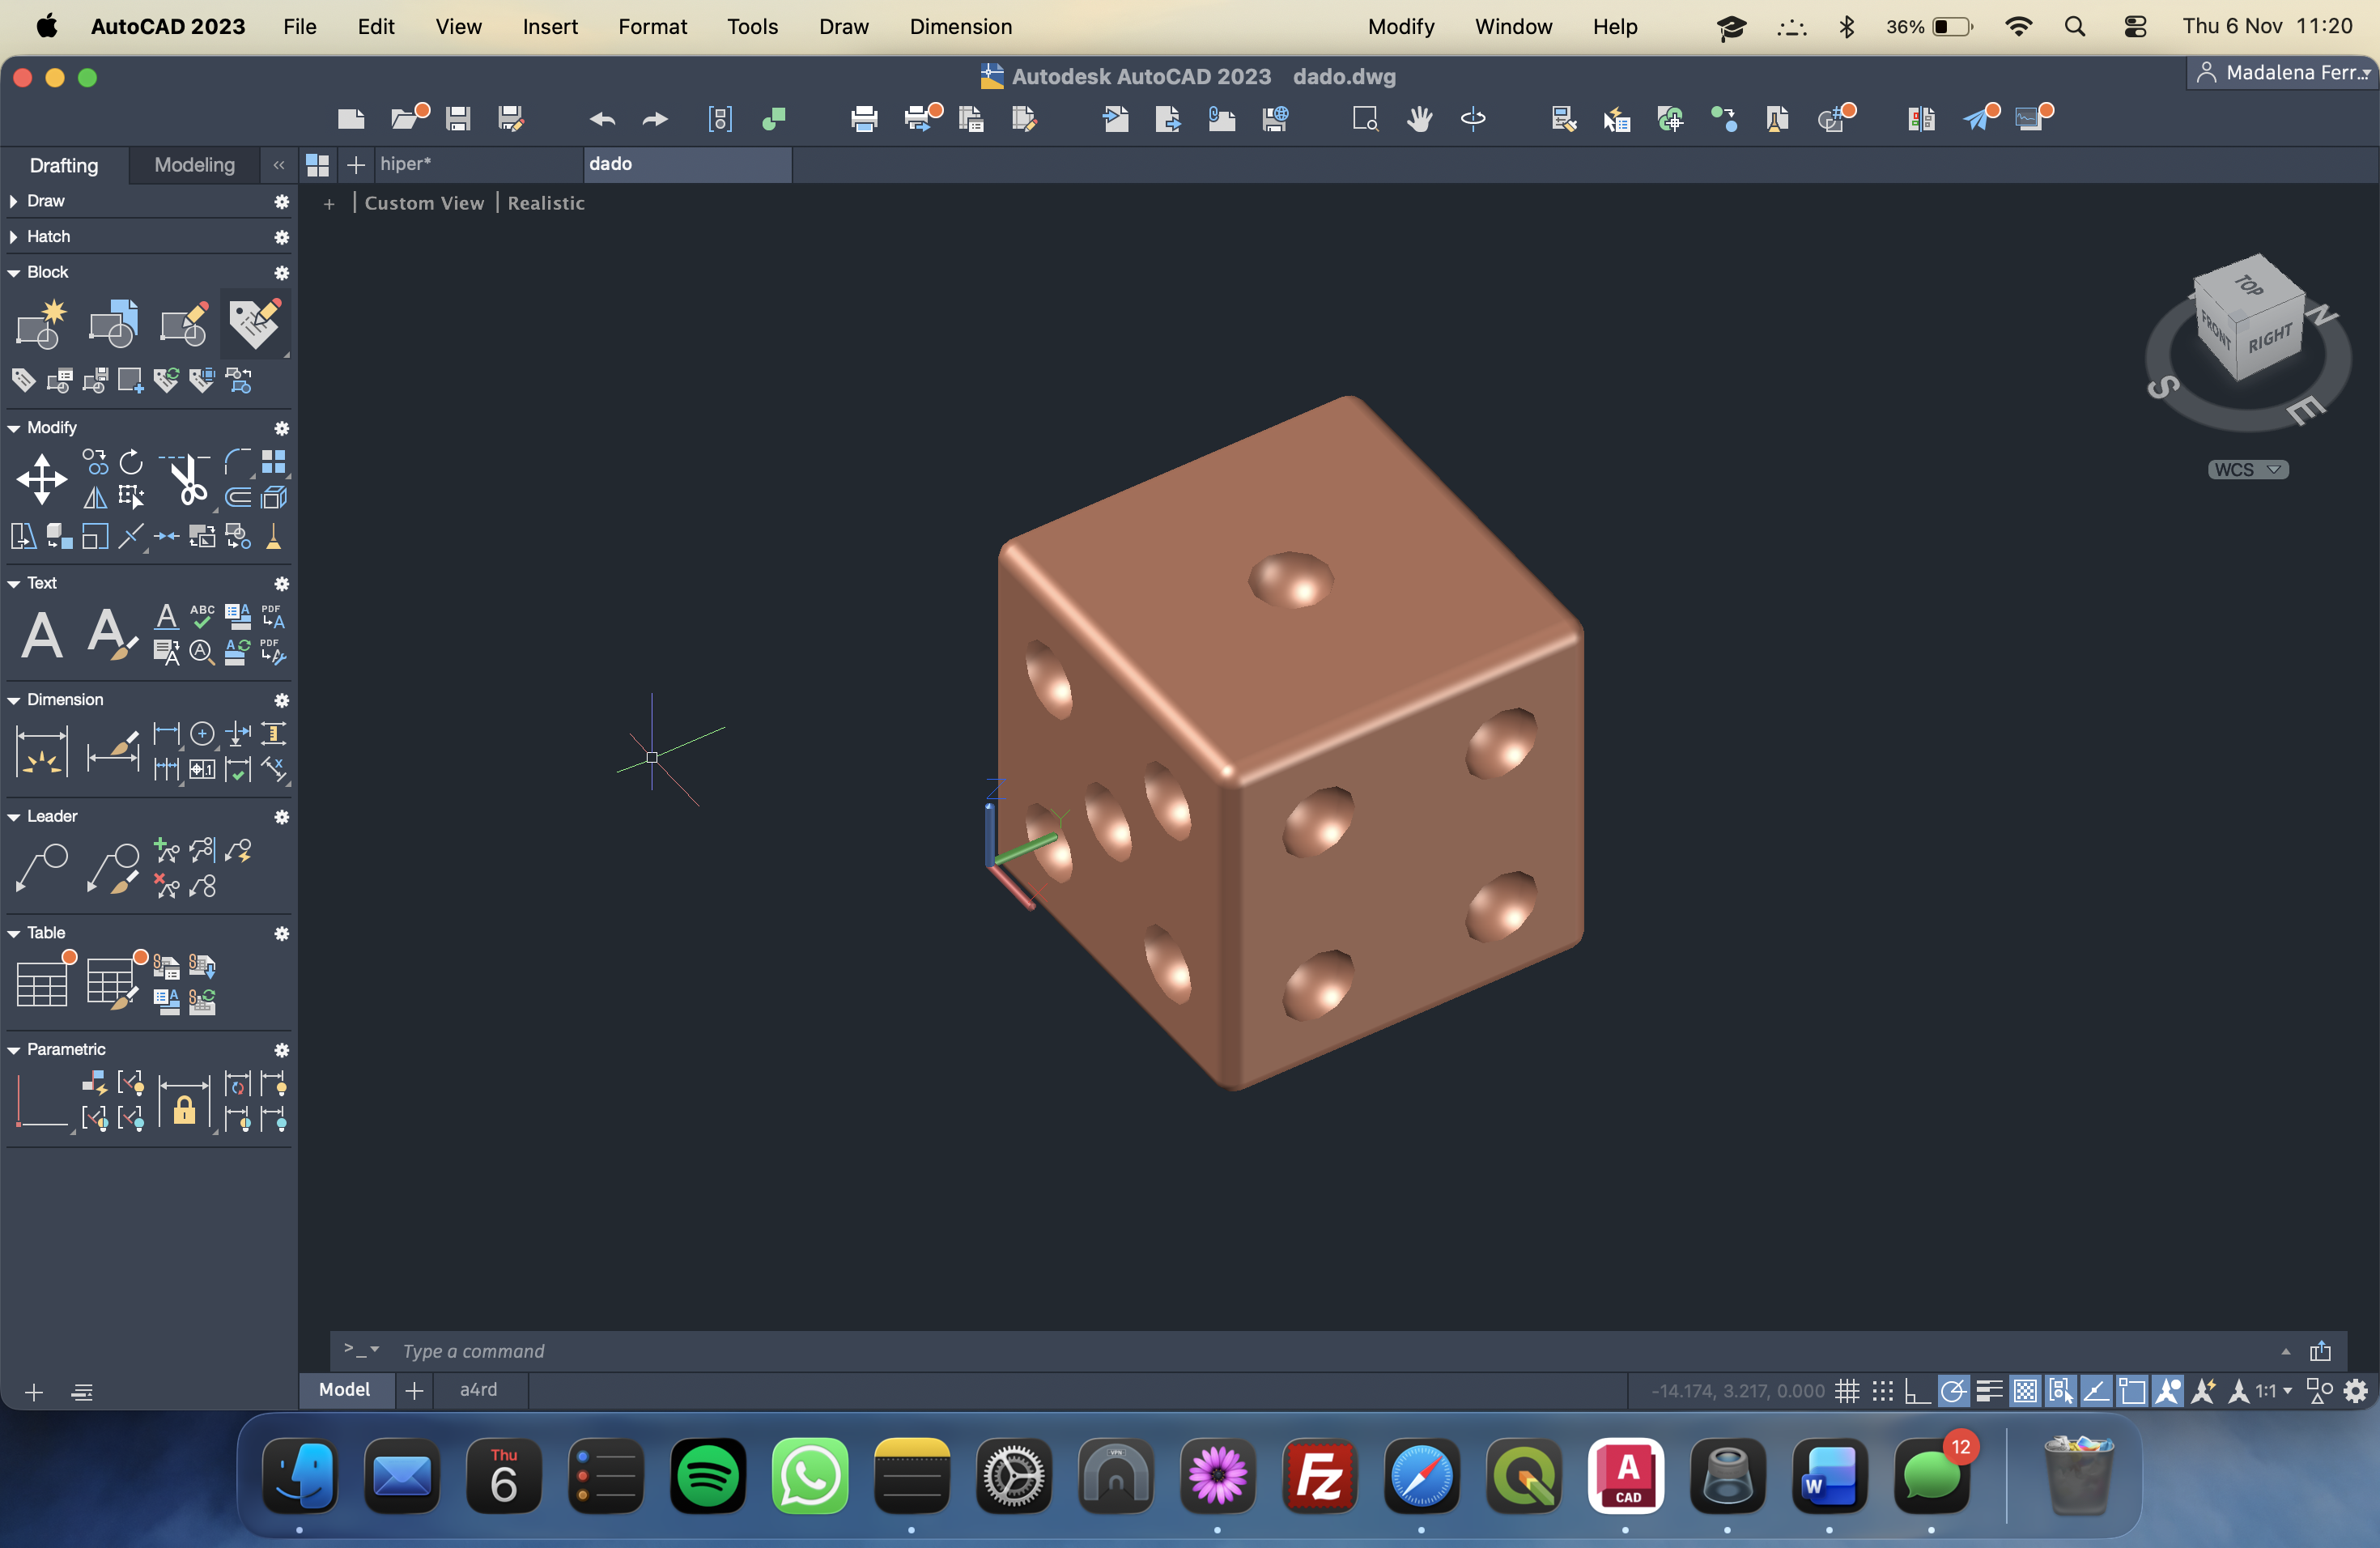
Task: Click the Plot printer icon in toolbar
Action: [863, 119]
